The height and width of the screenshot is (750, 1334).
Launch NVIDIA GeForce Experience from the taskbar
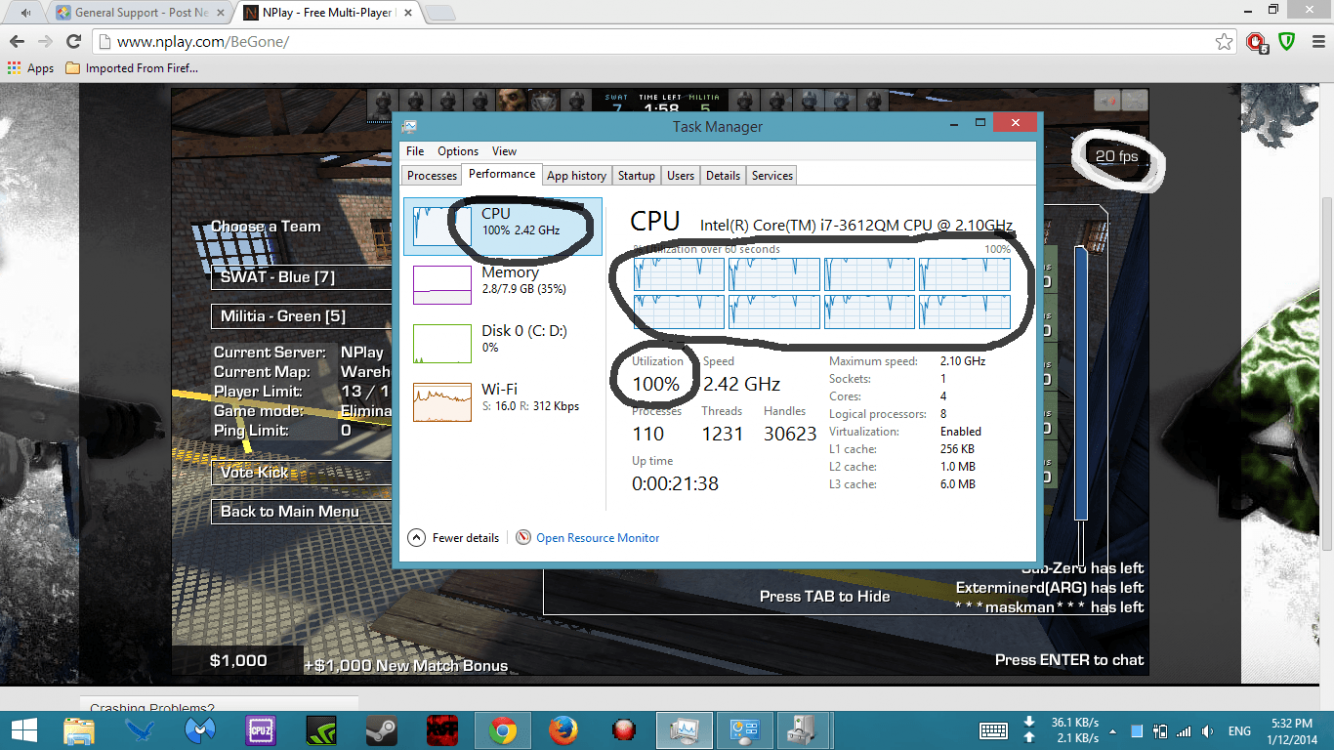click(x=322, y=730)
